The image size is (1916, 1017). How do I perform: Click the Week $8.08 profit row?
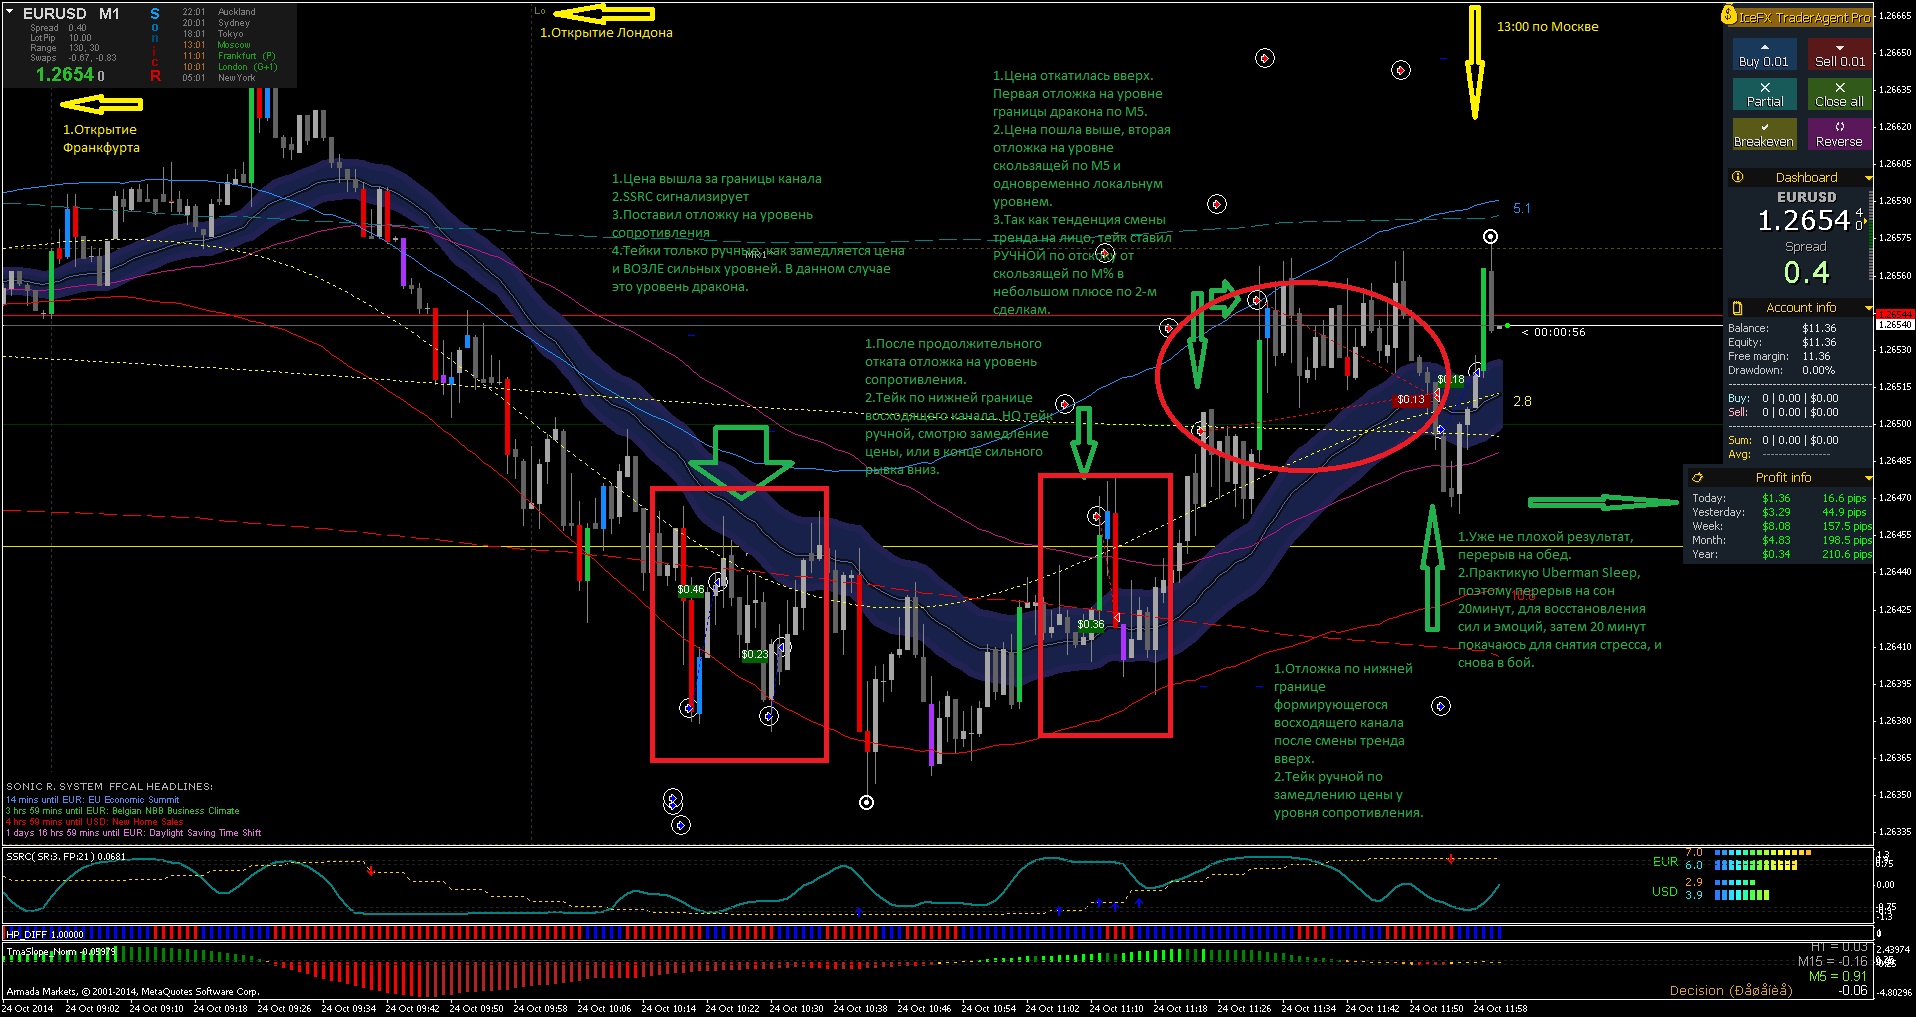coord(1781,526)
